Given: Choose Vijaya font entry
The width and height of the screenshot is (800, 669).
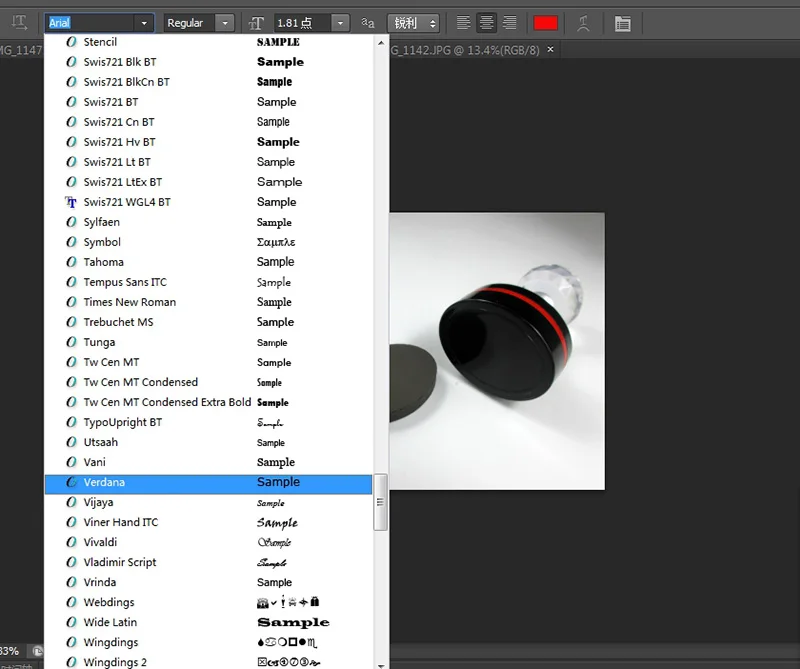Looking at the screenshot, I should [208, 502].
